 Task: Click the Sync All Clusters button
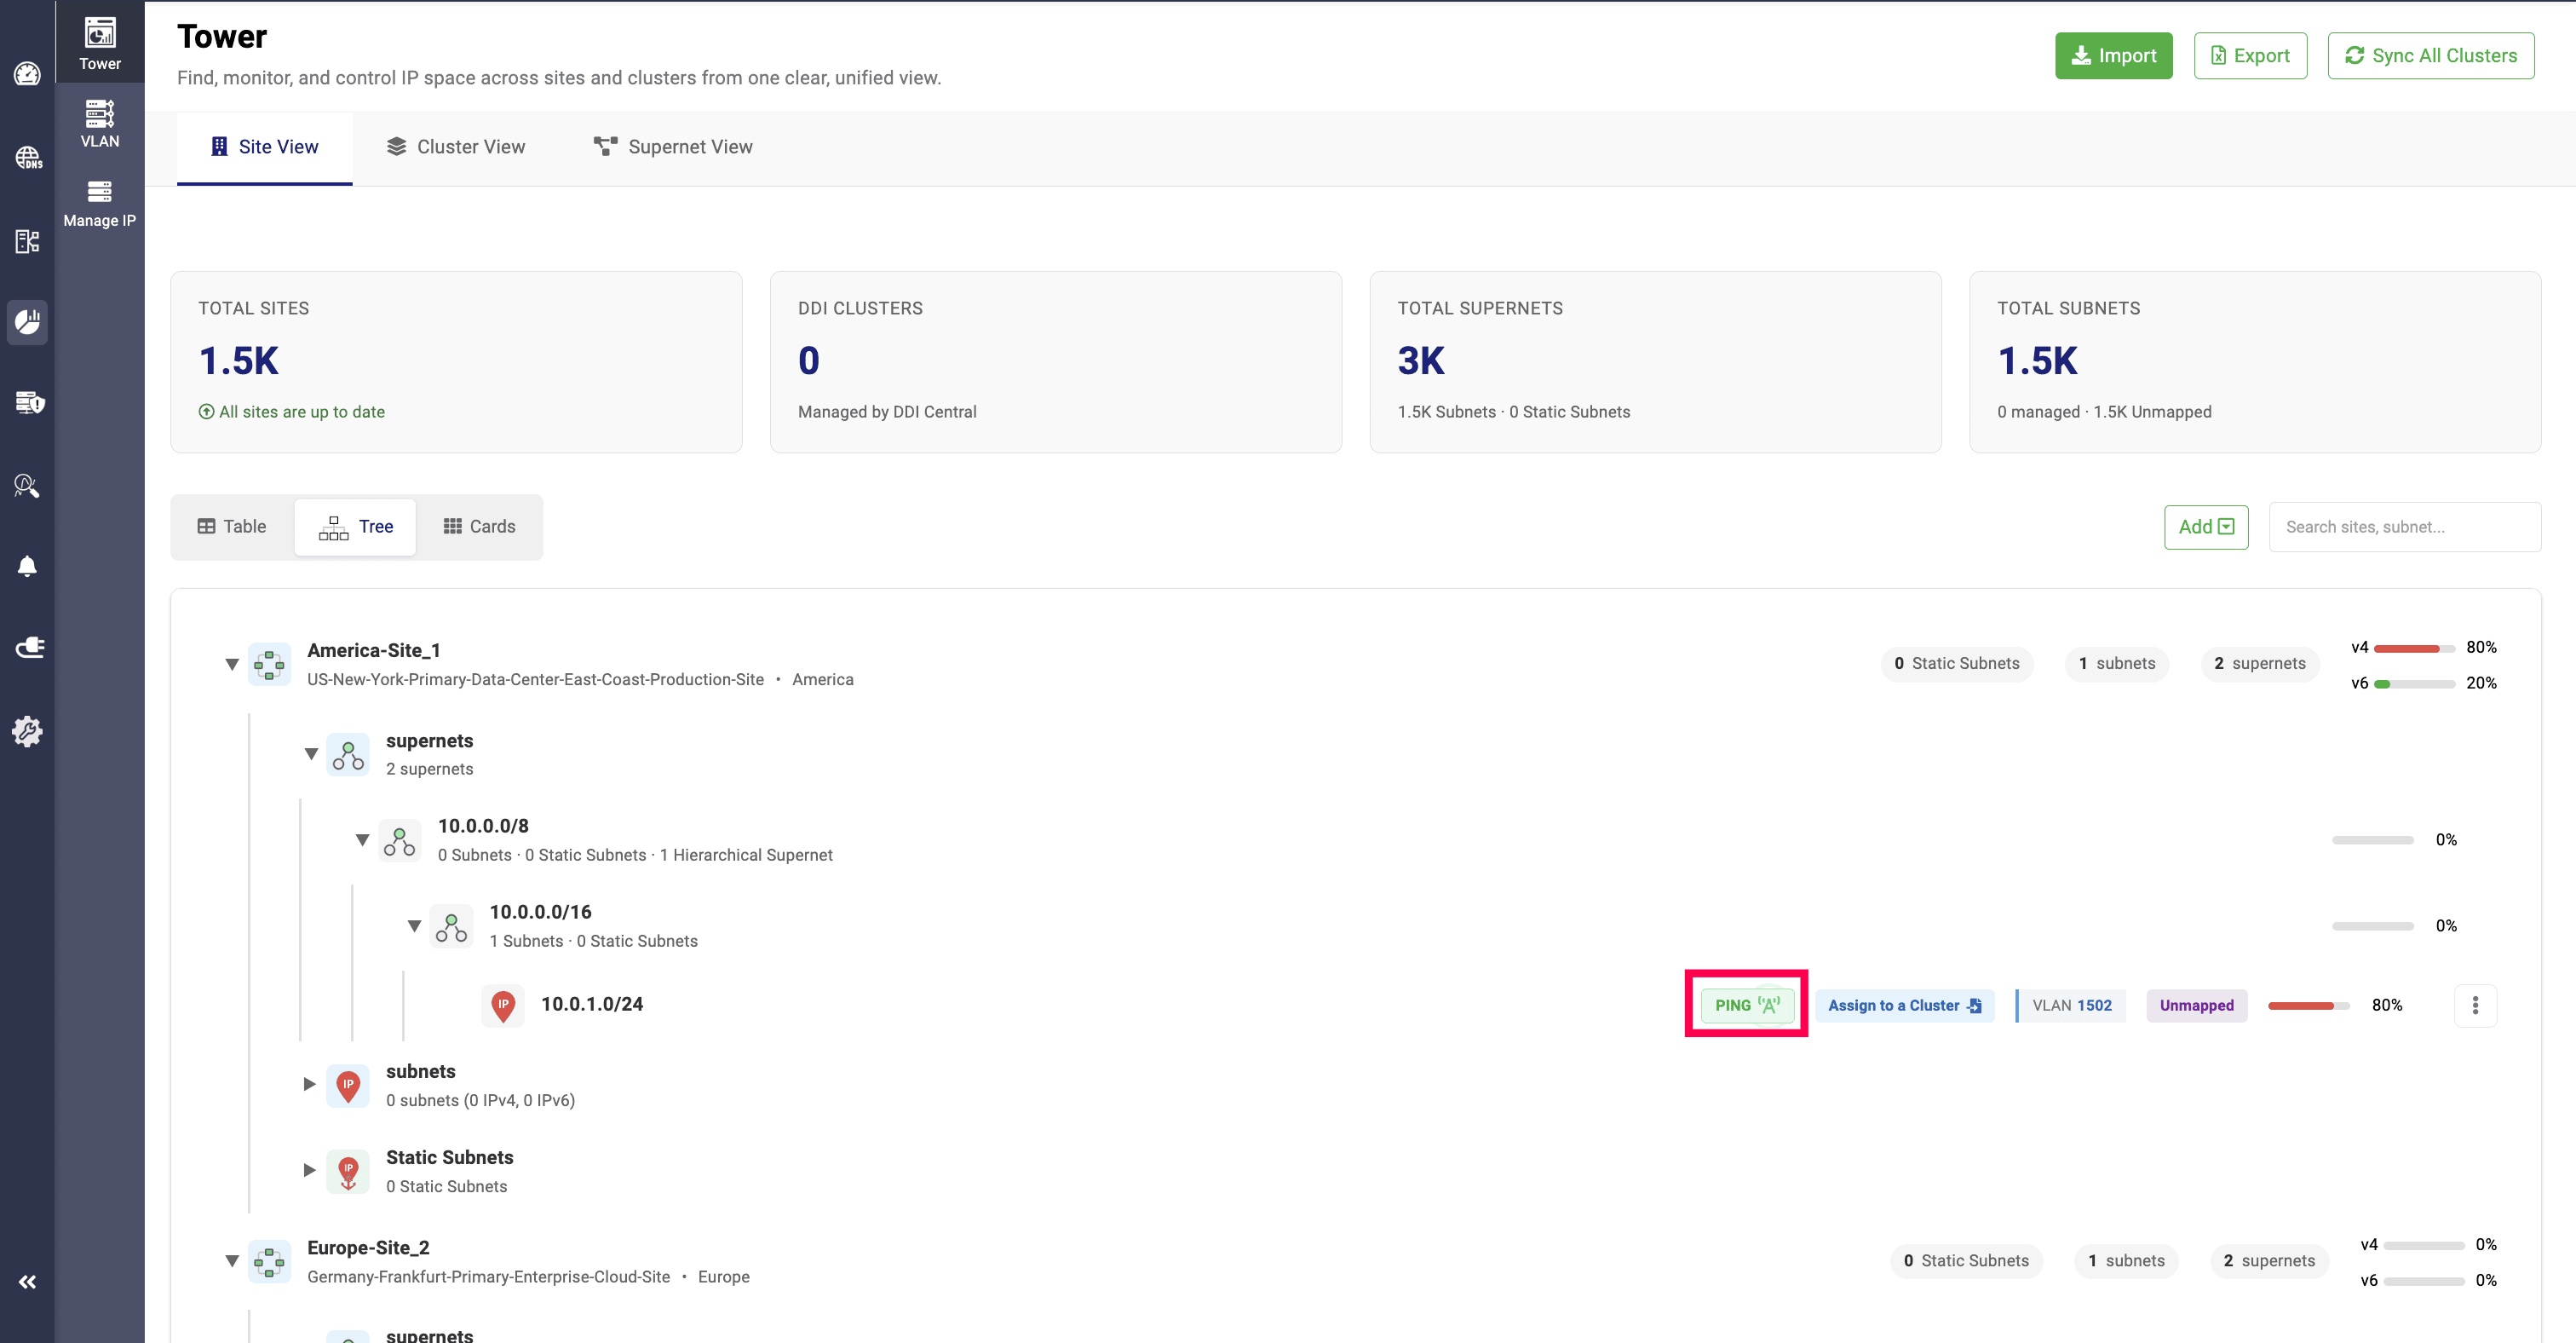point(2430,56)
